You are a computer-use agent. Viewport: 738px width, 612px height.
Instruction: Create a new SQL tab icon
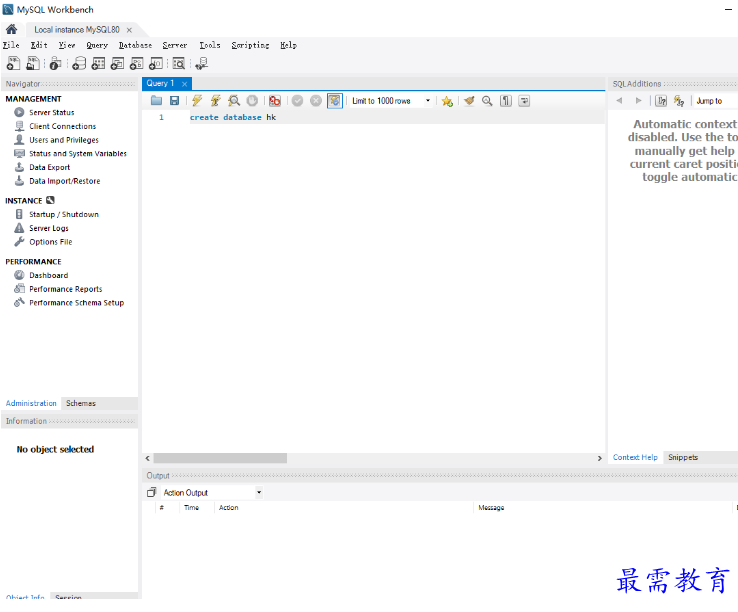click(x=13, y=63)
